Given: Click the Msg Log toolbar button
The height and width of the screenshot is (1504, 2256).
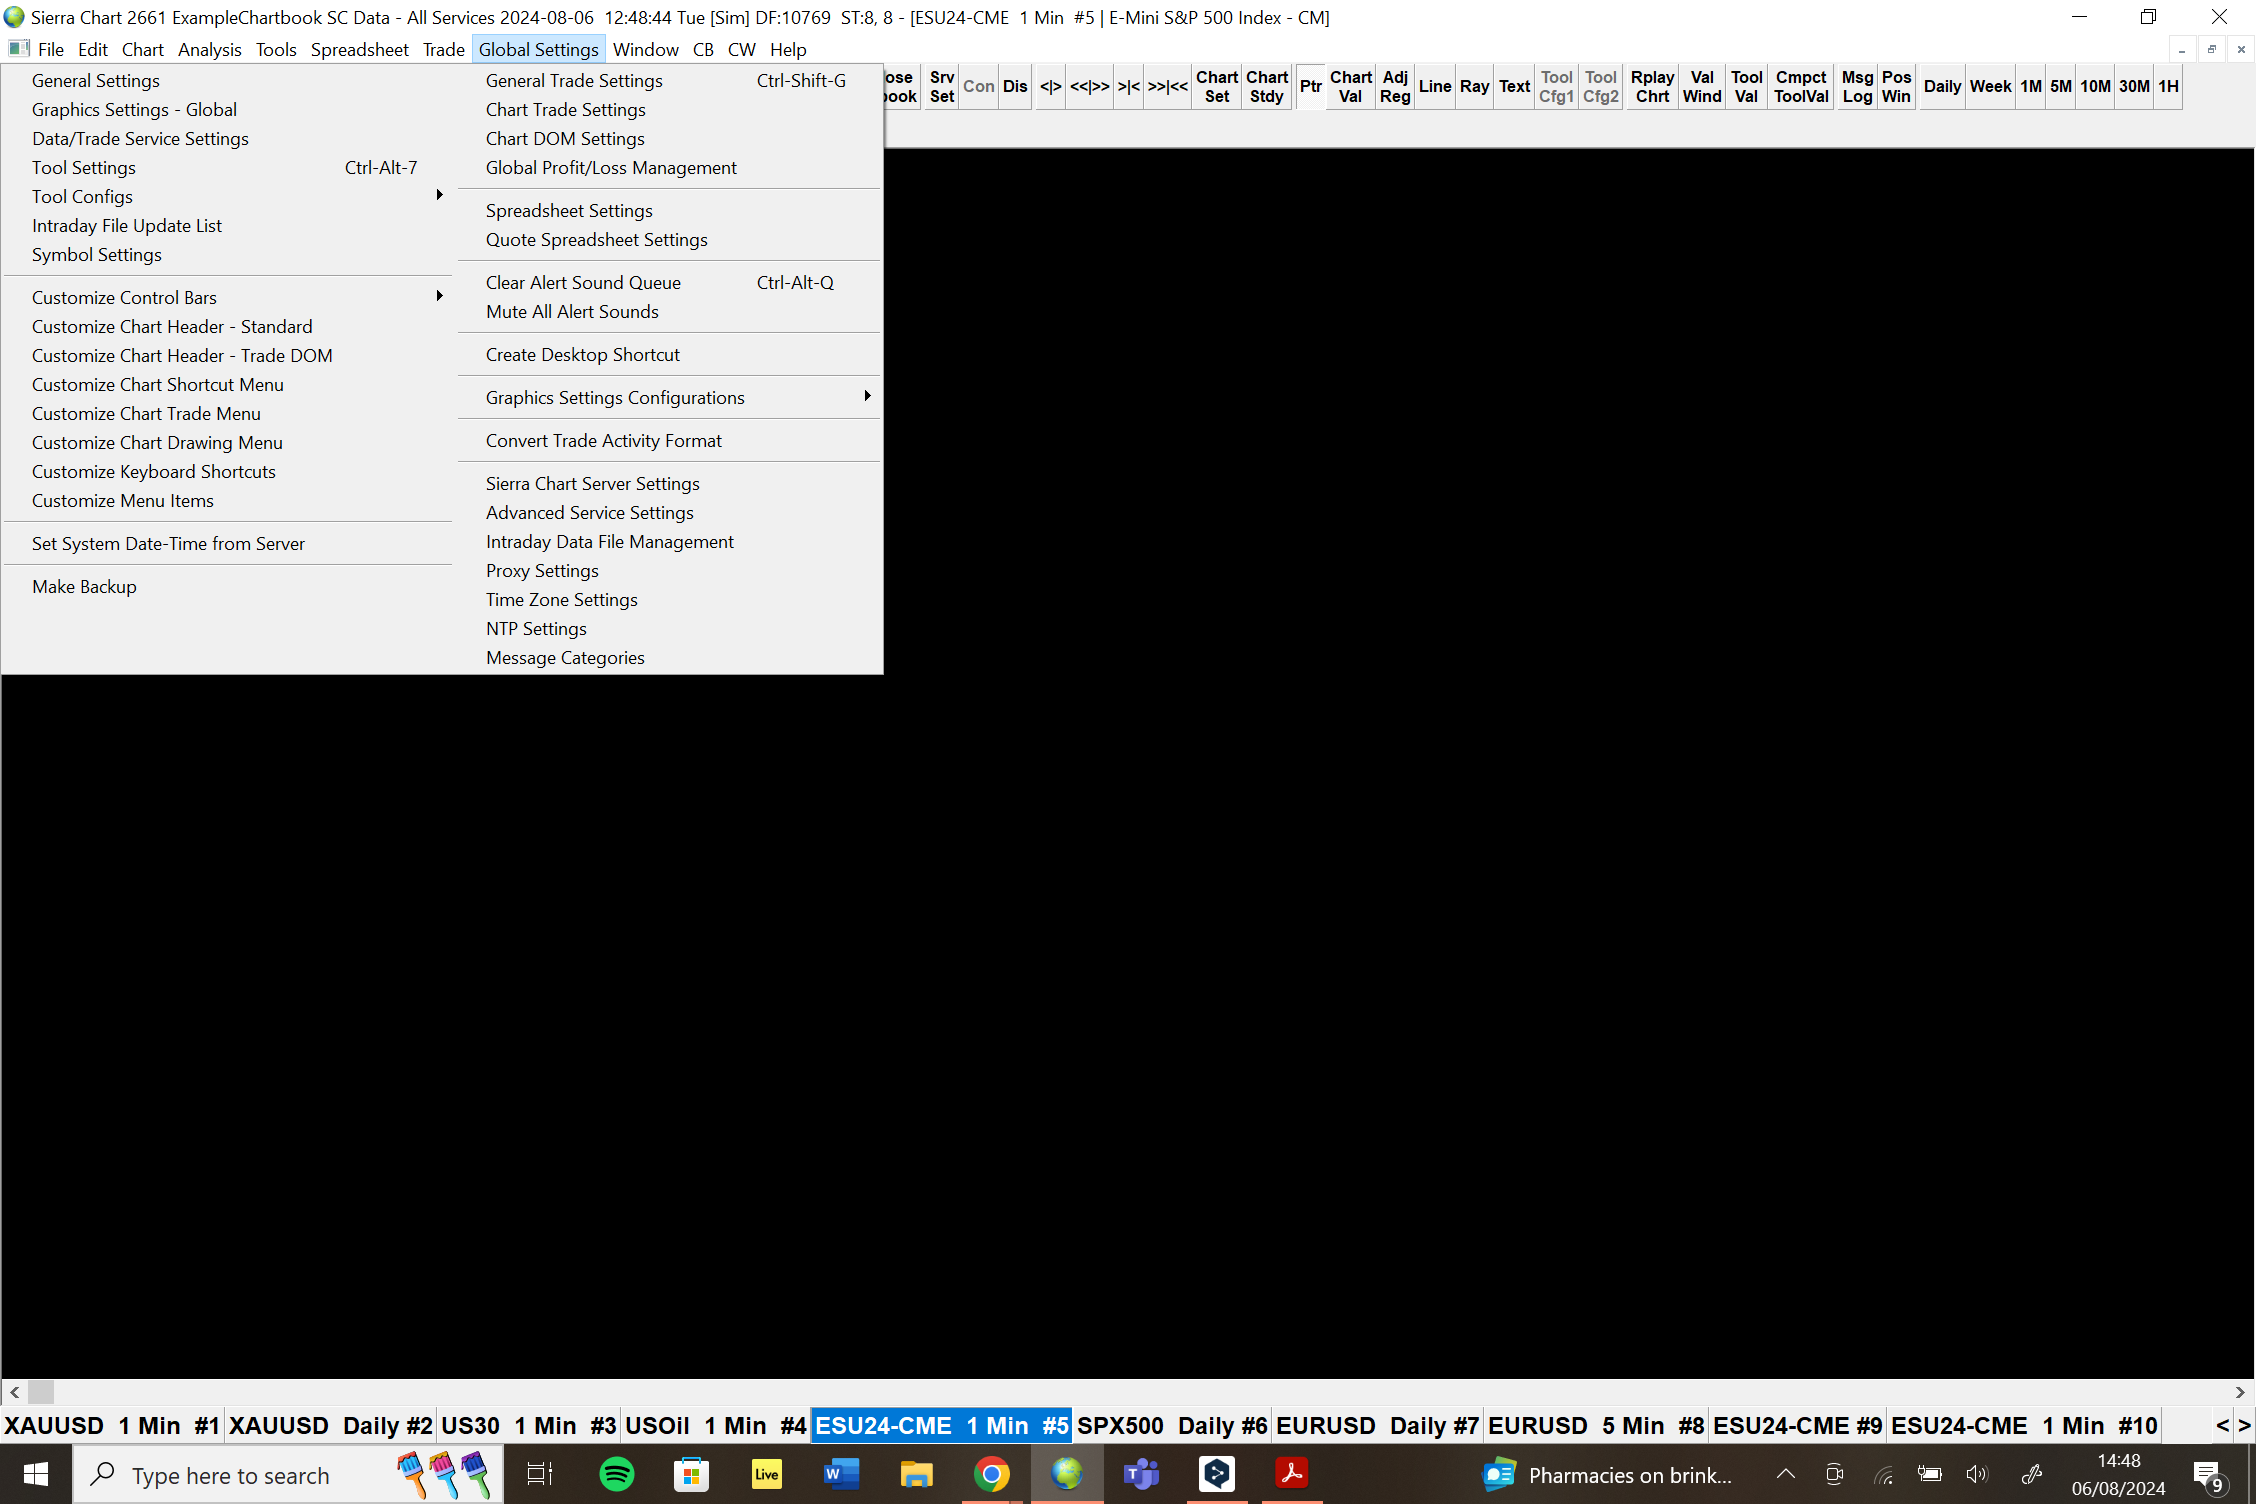Looking at the screenshot, I should [1857, 87].
